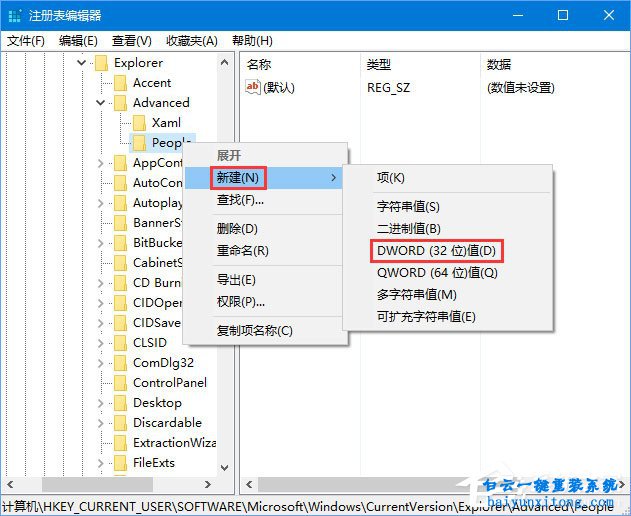The height and width of the screenshot is (516, 631).
Task: Click the Advanced folder icon
Action: [x=120, y=103]
